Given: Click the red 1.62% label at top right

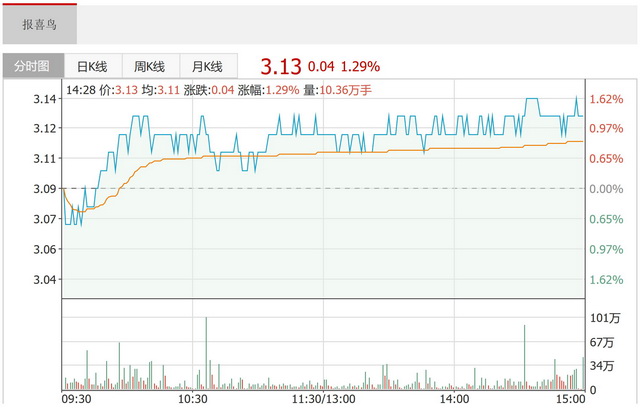Looking at the screenshot, I should (606, 99).
